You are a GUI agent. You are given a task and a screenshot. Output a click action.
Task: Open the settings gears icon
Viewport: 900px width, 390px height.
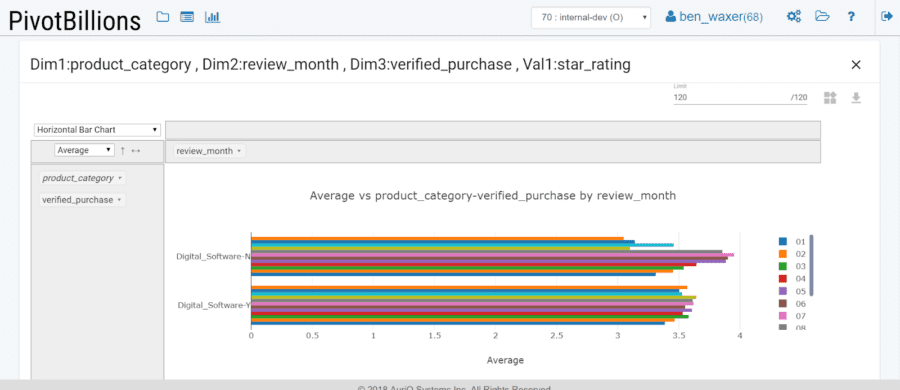(794, 17)
